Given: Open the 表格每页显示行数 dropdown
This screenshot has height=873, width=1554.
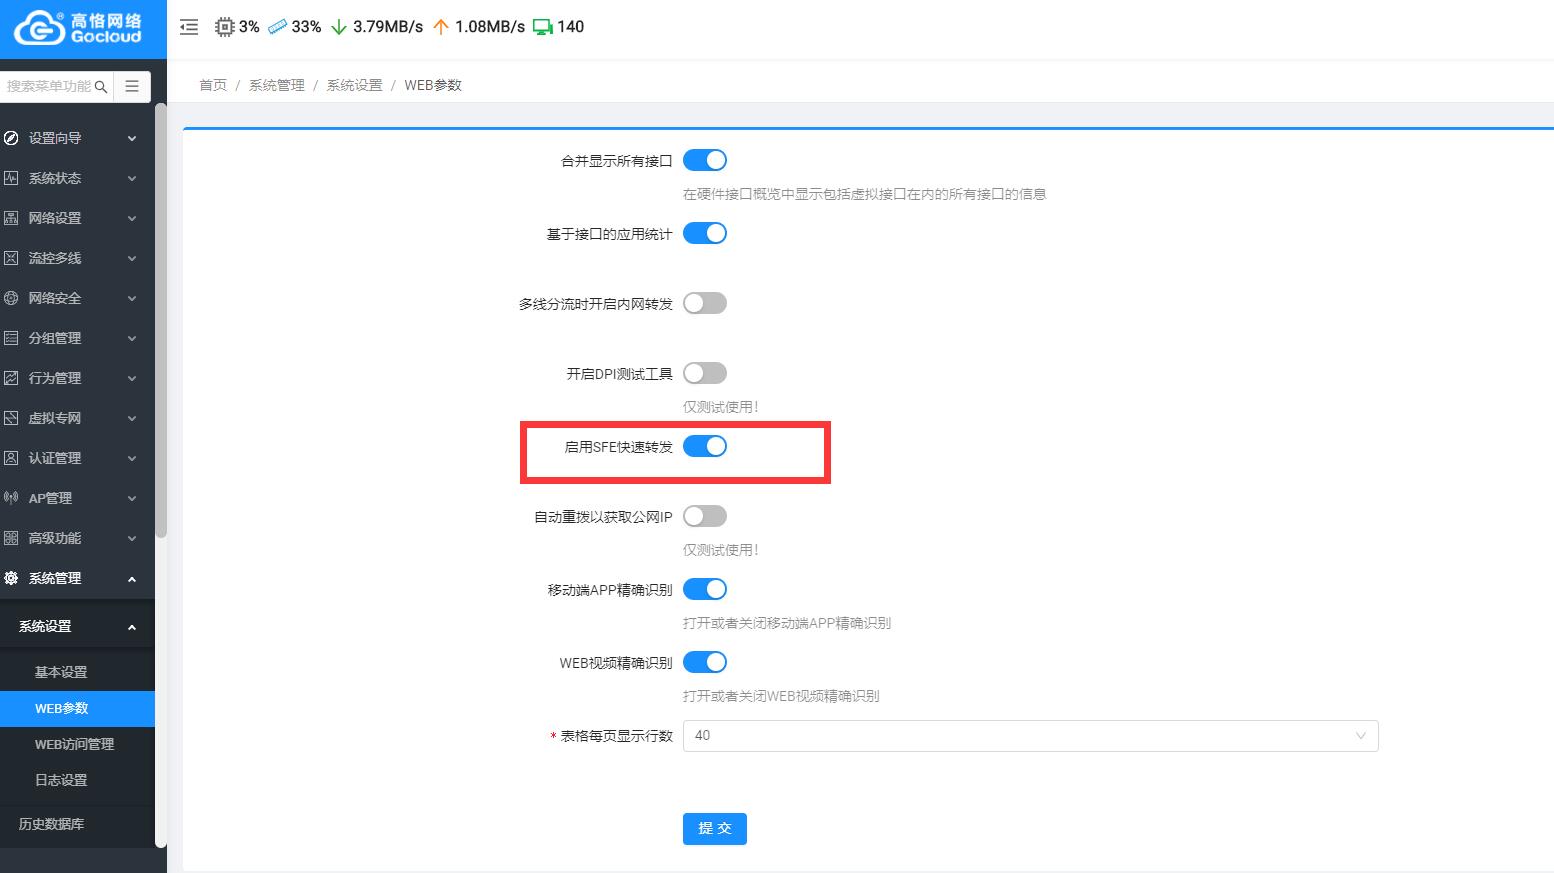Looking at the screenshot, I should (1030, 736).
